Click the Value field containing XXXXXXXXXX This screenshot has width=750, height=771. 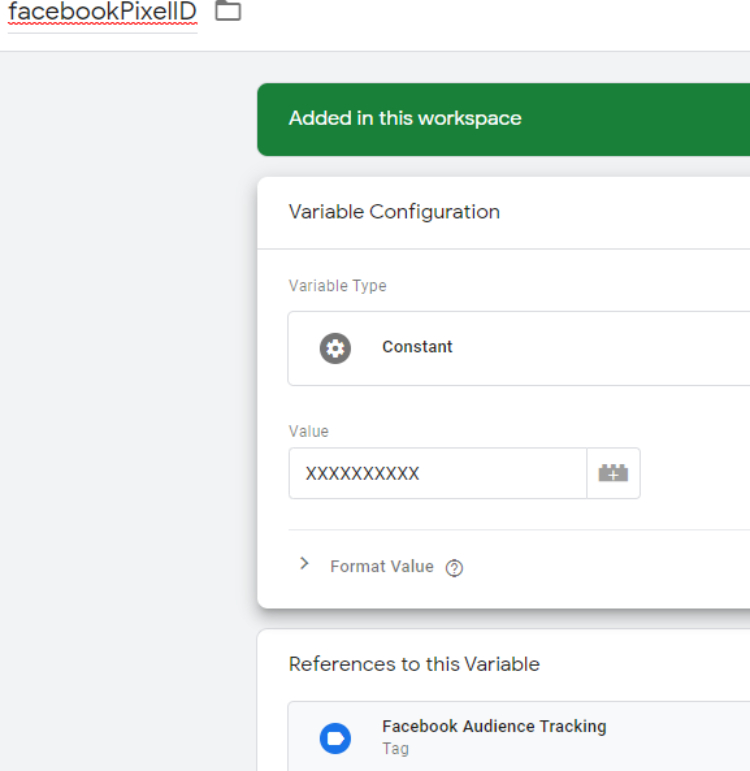(x=437, y=473)
